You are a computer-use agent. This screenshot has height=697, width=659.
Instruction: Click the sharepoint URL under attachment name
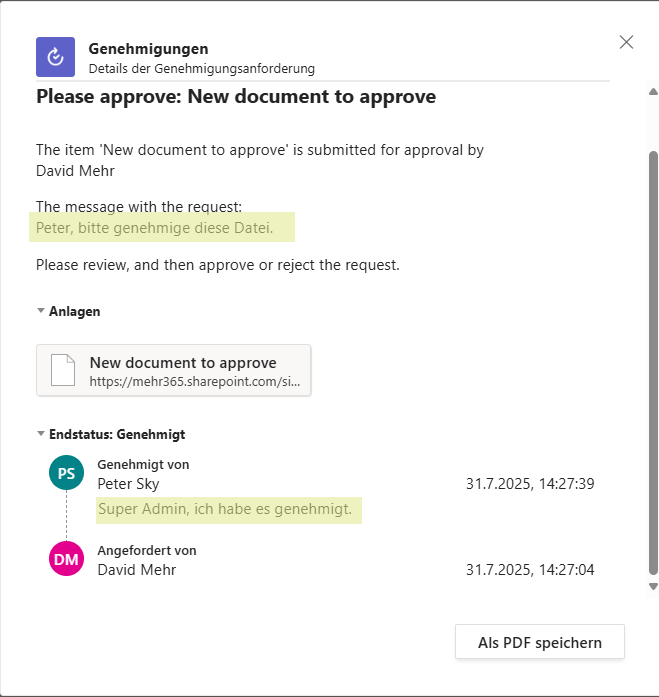[195, 381]
